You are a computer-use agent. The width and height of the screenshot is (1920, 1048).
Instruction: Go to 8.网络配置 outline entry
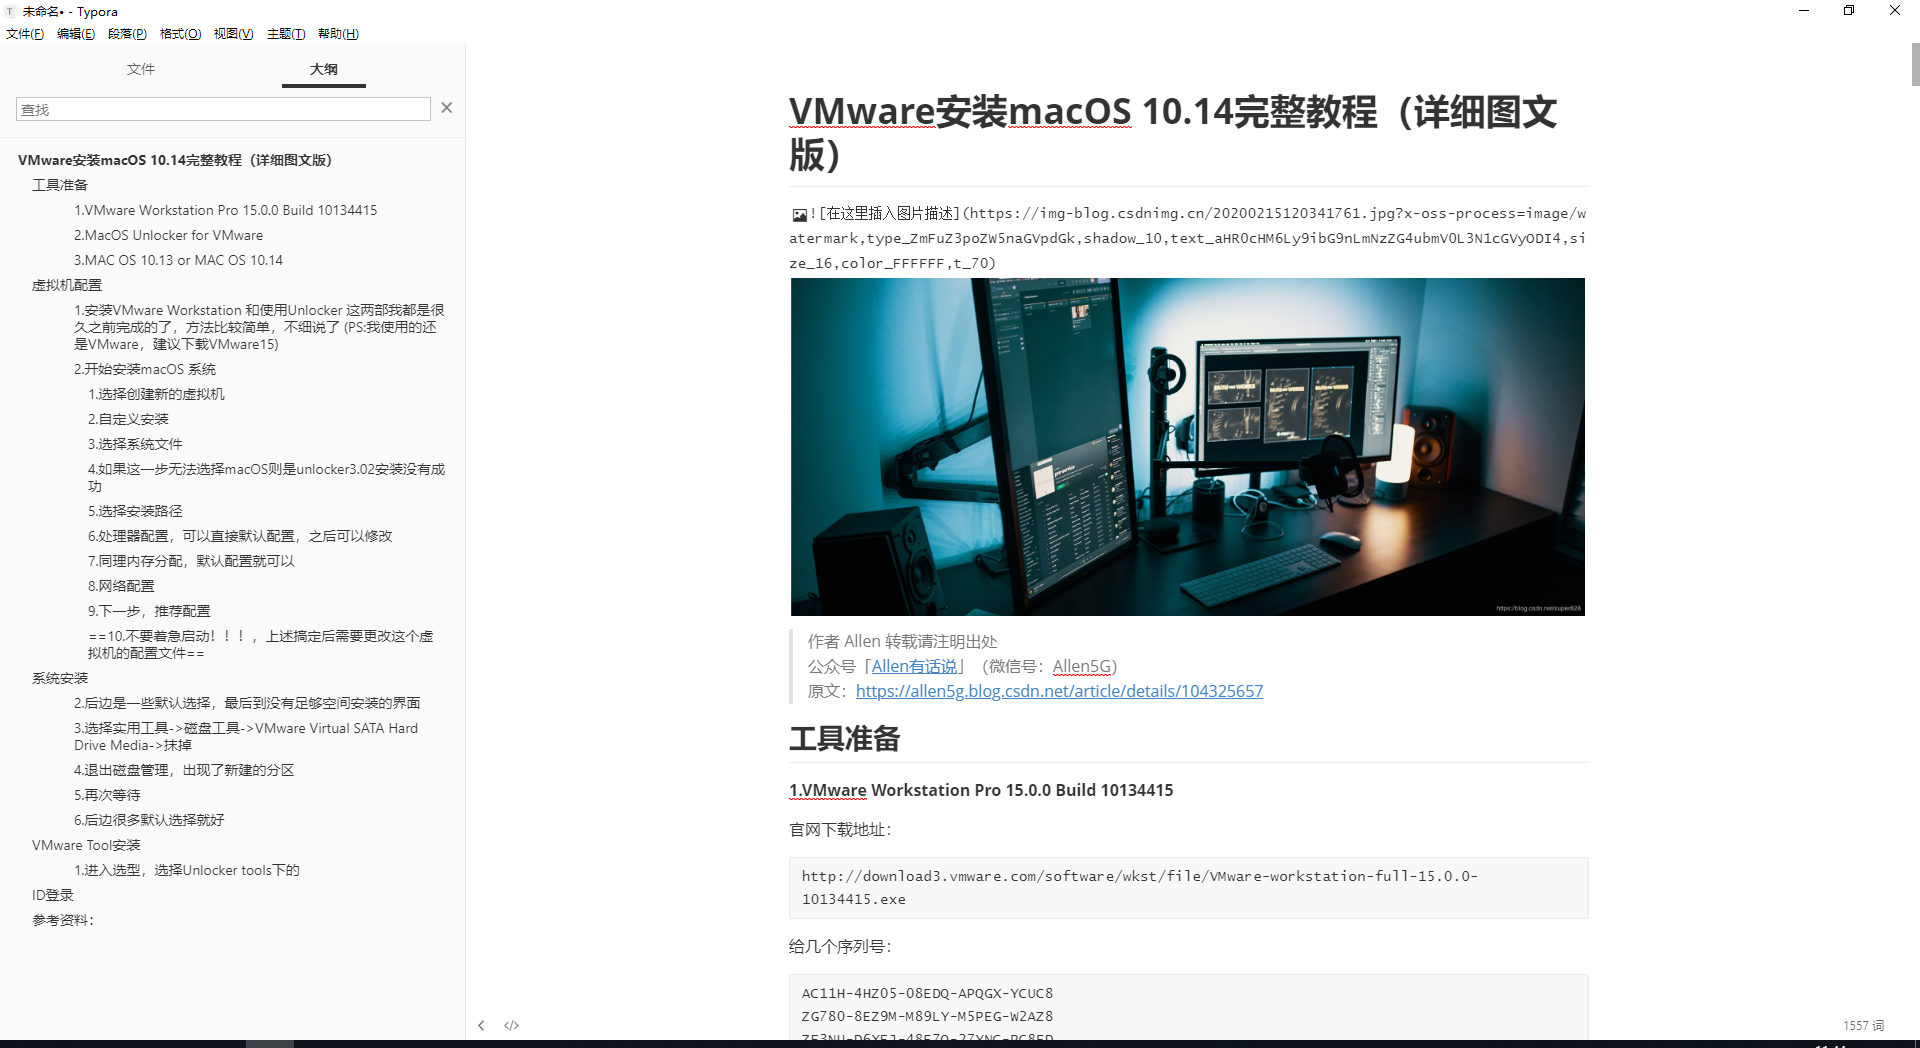(121, 586)
